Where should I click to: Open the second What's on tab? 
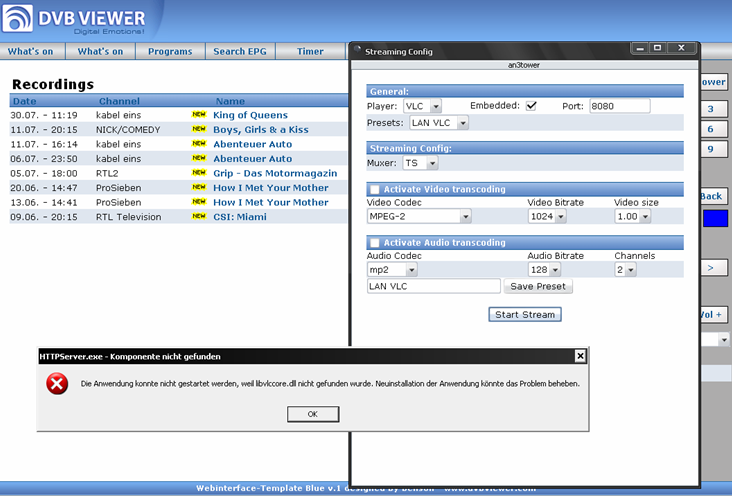100,51
